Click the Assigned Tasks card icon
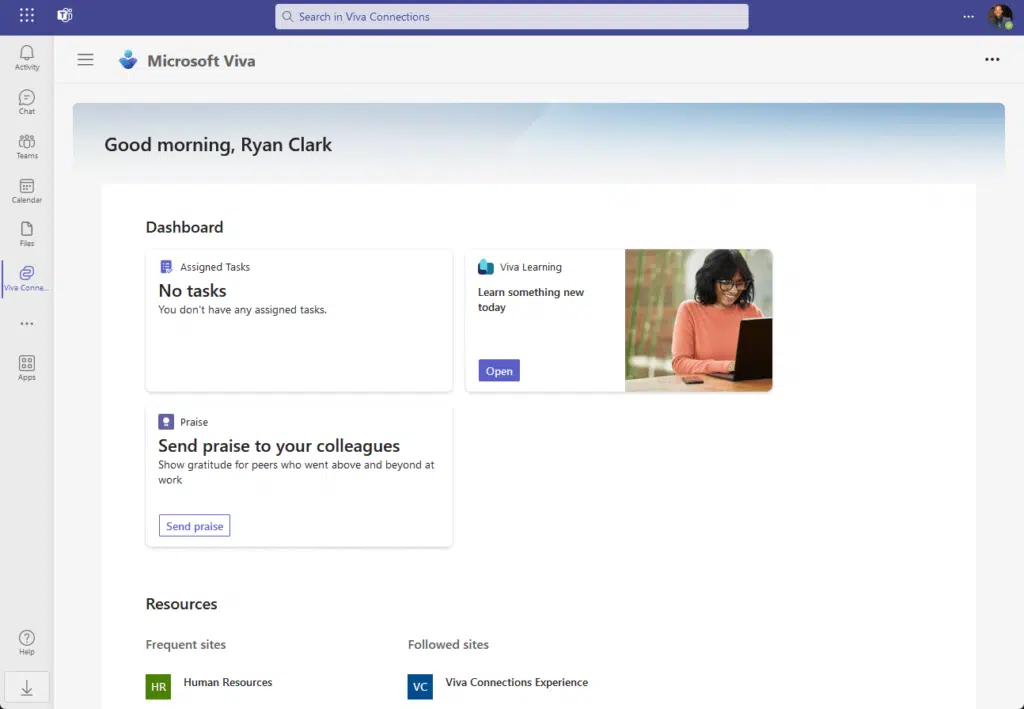 (166, 266)
